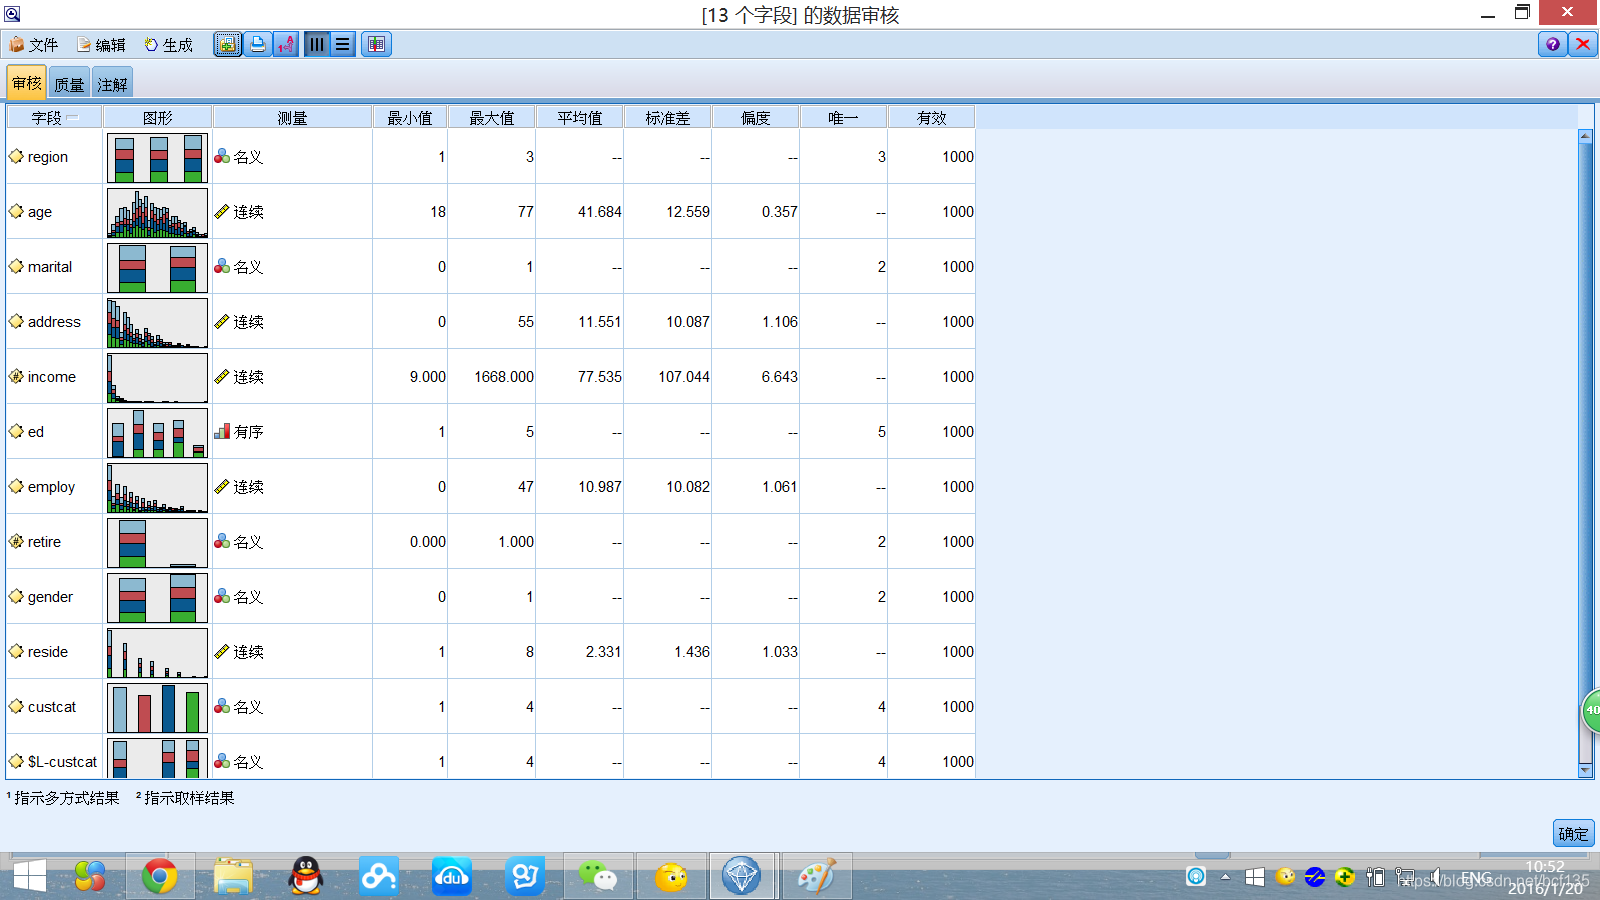The width and height of the screenshot is (1600, 900).
Task: Click the vertical scrollbar up arrow
Action: [x=1585, y=136]
